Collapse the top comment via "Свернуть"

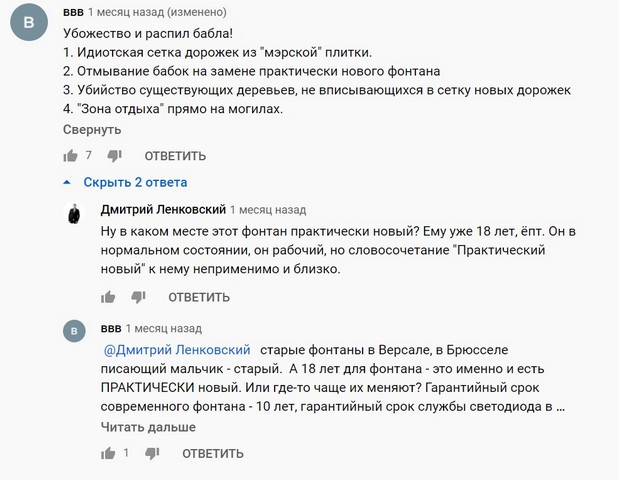pos(92,129)
